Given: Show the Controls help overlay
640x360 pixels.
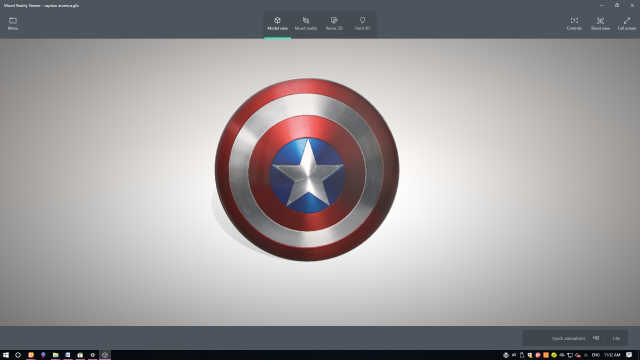Looking at the screenshot, I should 574,24.
